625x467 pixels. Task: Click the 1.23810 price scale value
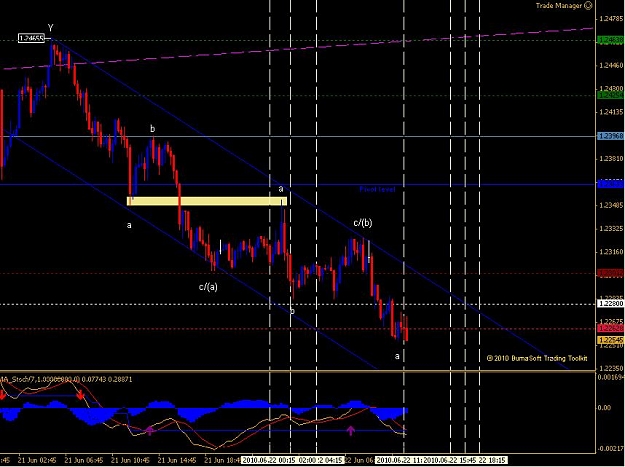point(611,159)
